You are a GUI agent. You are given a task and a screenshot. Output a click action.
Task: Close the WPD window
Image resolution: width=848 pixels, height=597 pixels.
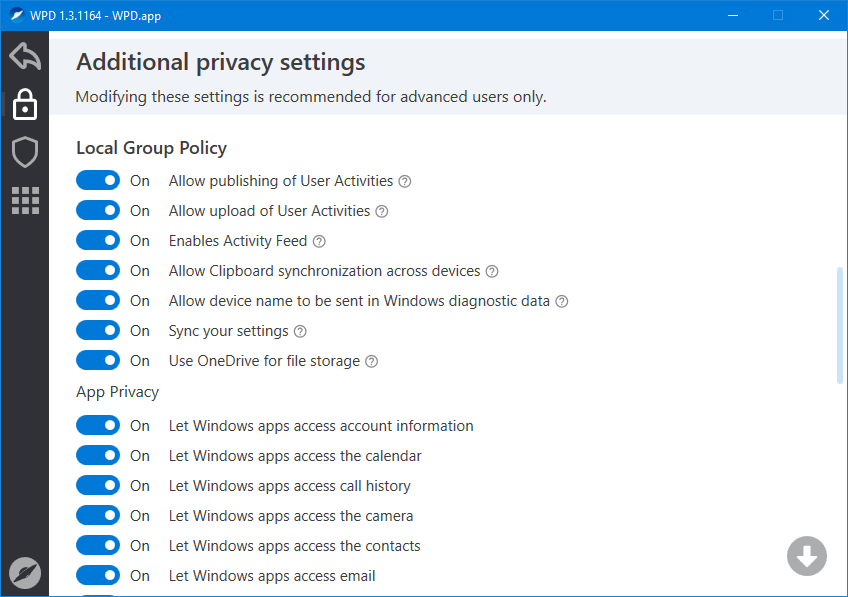824,15
